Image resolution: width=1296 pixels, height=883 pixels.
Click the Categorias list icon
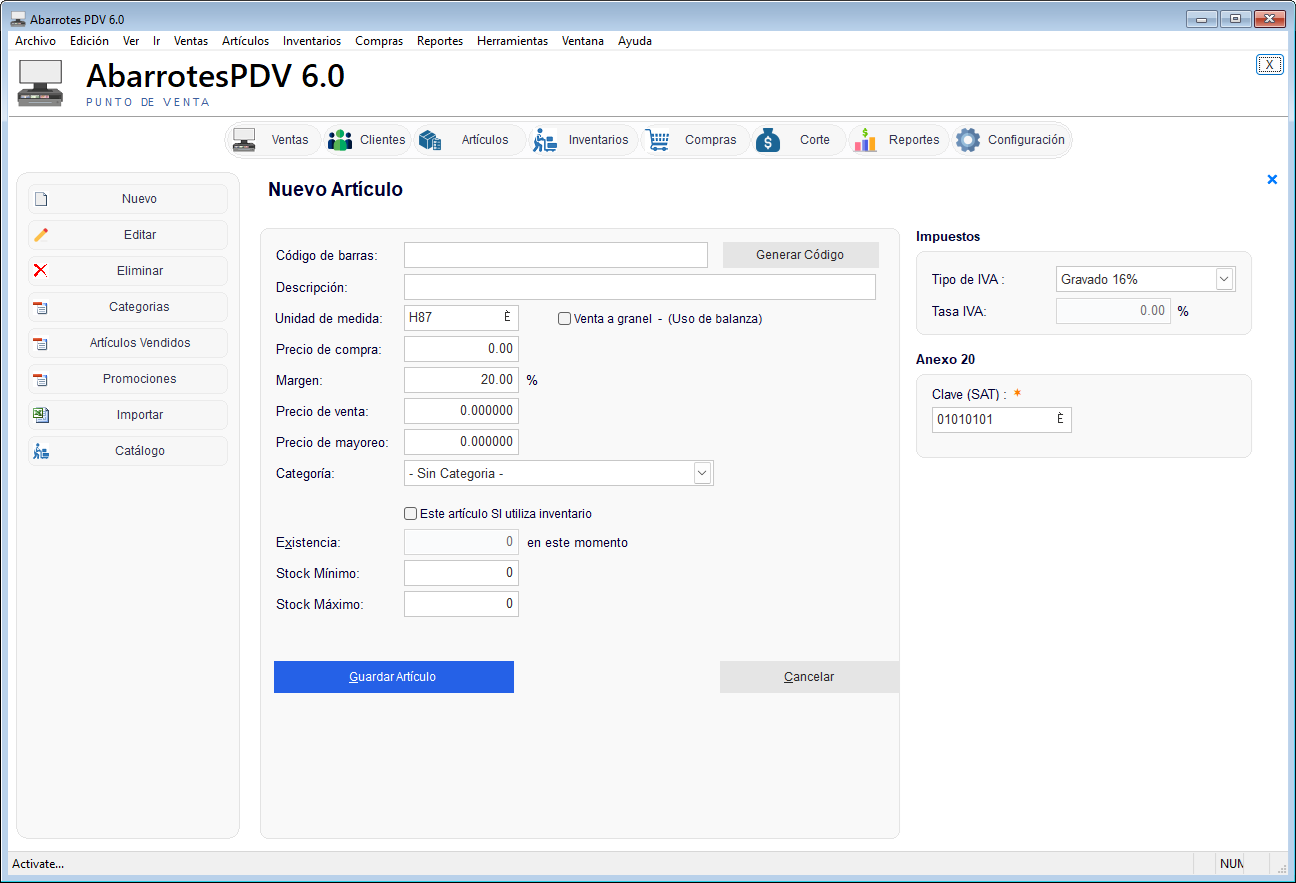41,307
